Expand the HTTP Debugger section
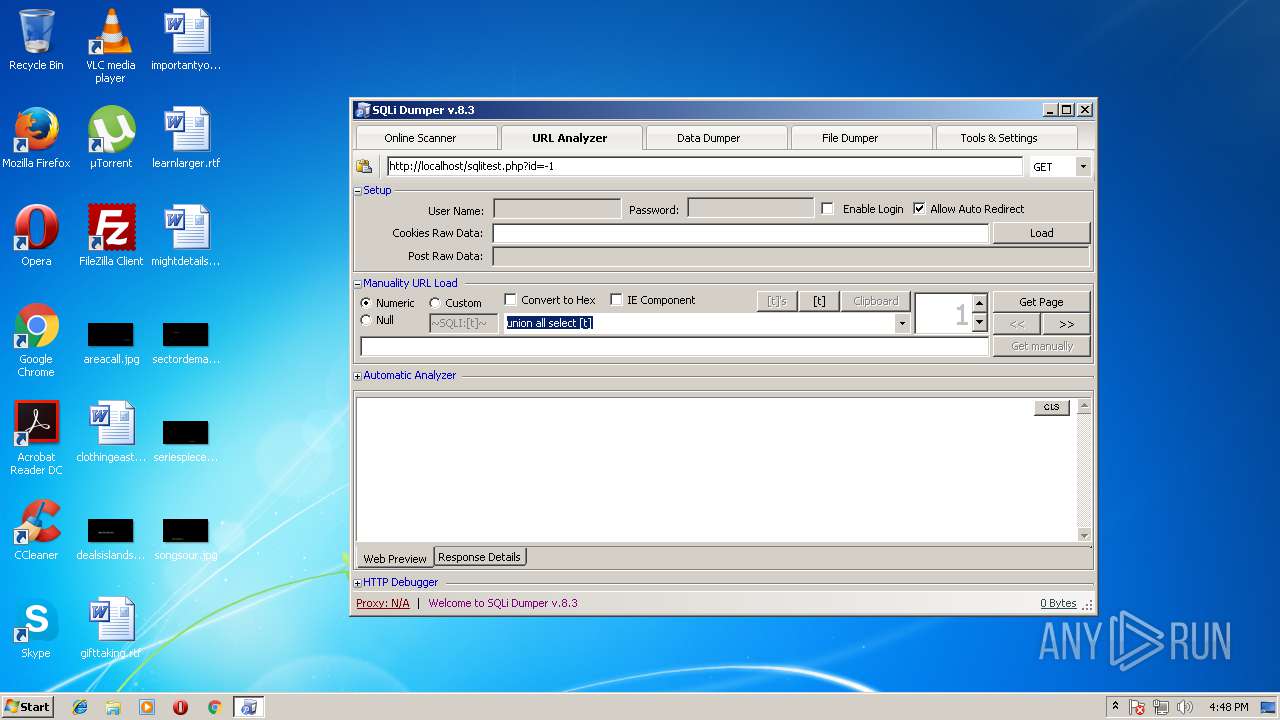The image size is (1280, 720). pos(358,583)
